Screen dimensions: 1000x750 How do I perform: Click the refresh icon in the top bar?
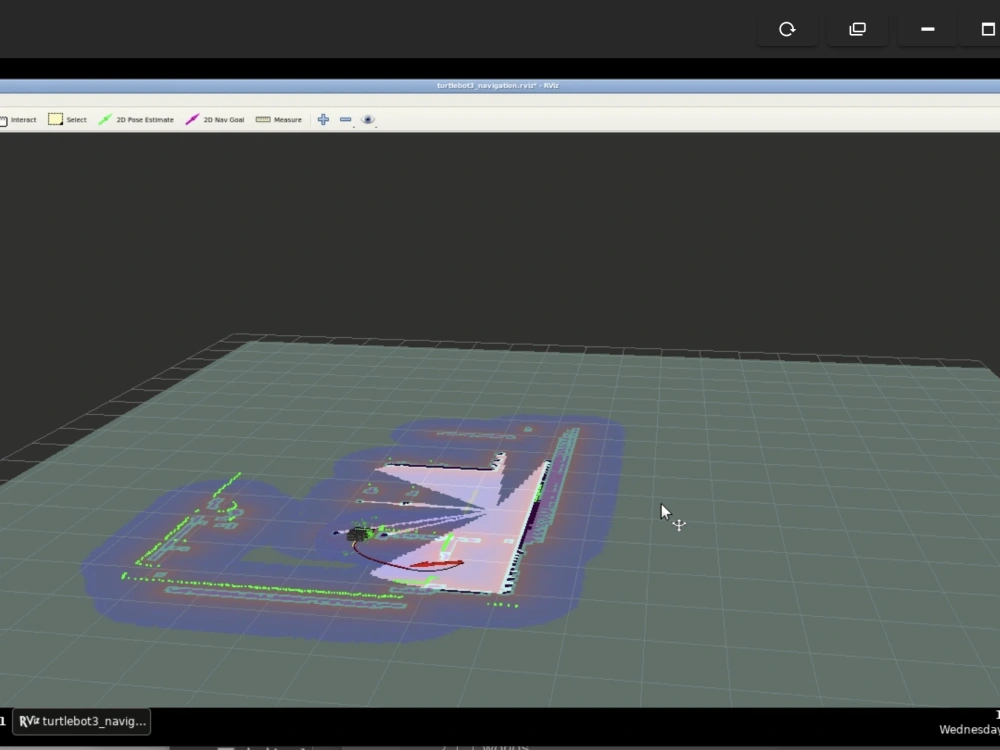point(787,29)
